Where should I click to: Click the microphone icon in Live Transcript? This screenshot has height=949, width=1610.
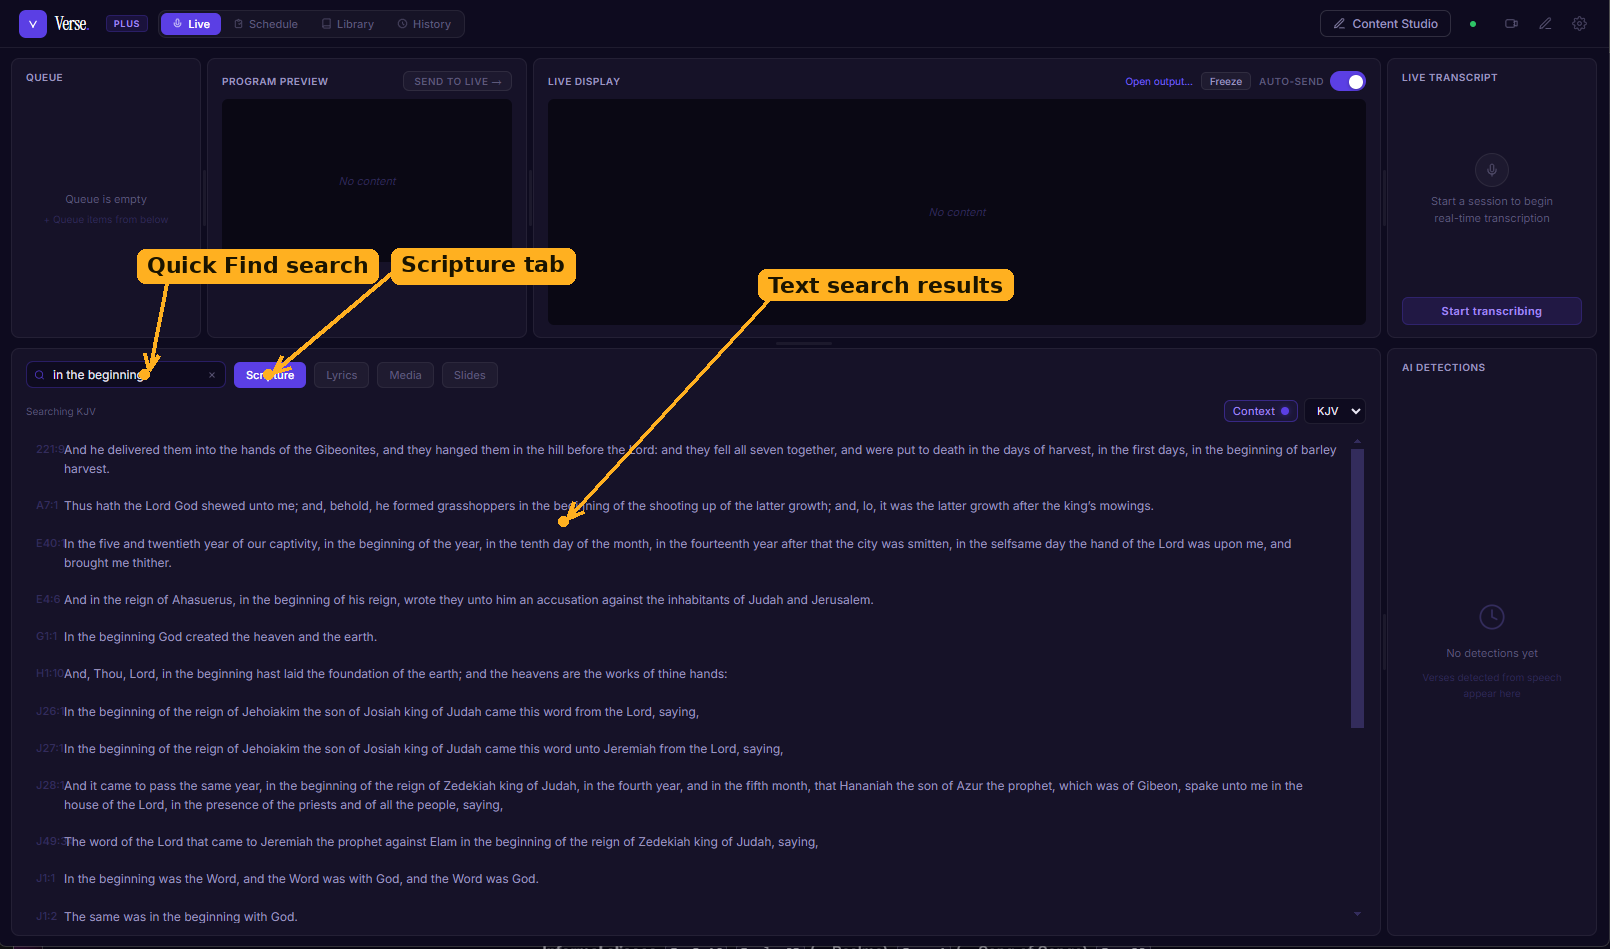pos(1491,170)
